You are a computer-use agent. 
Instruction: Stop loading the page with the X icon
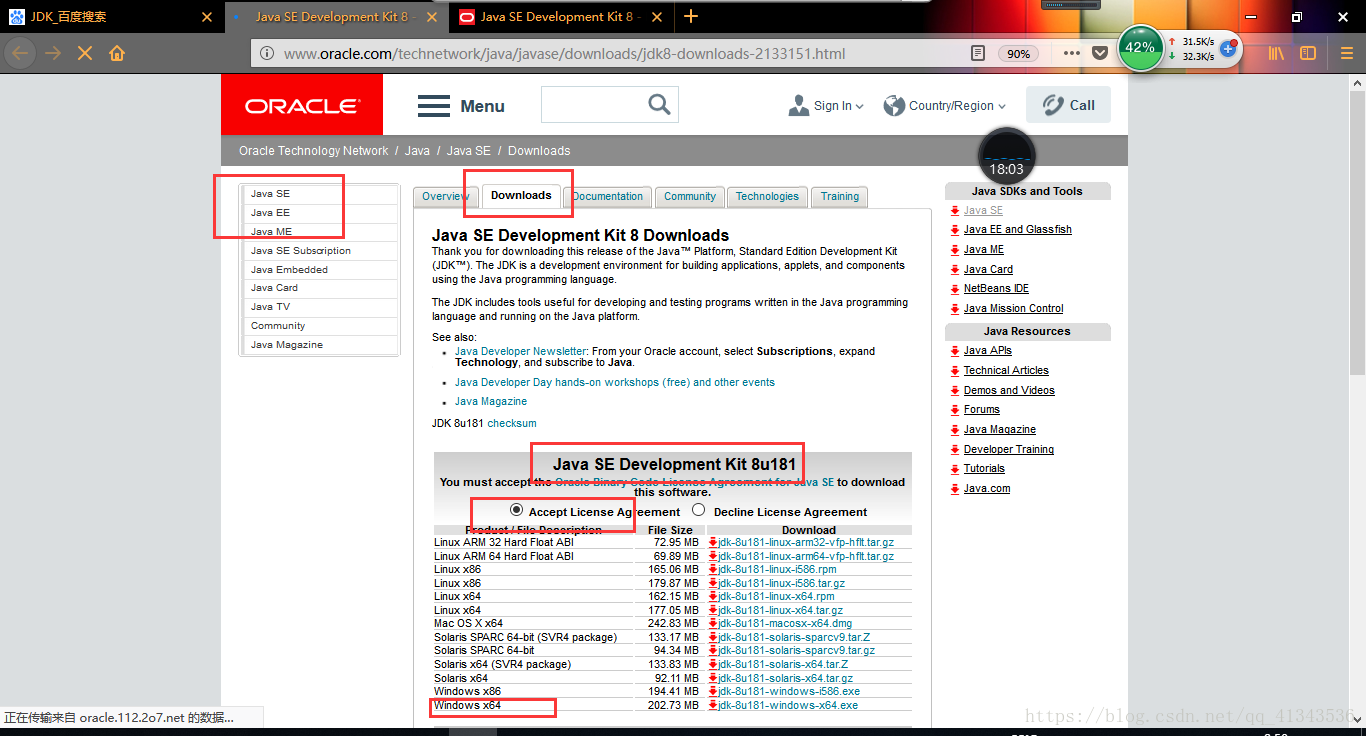[x=85, y=53]
